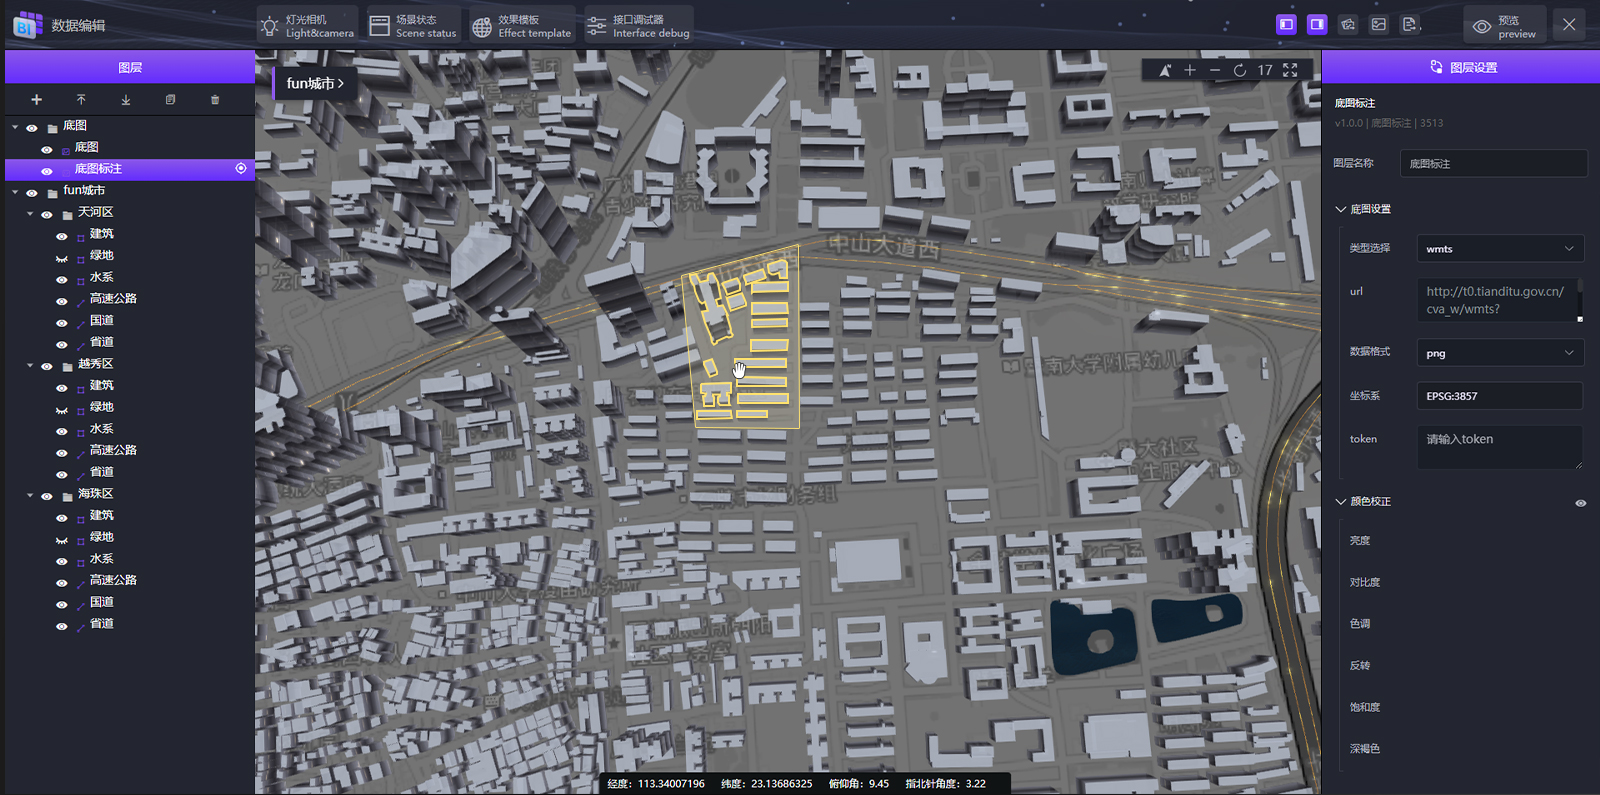The width and height of the screenshot is (1600, 795).
Task: Click the preview button
Action: tap(1504, 26)
